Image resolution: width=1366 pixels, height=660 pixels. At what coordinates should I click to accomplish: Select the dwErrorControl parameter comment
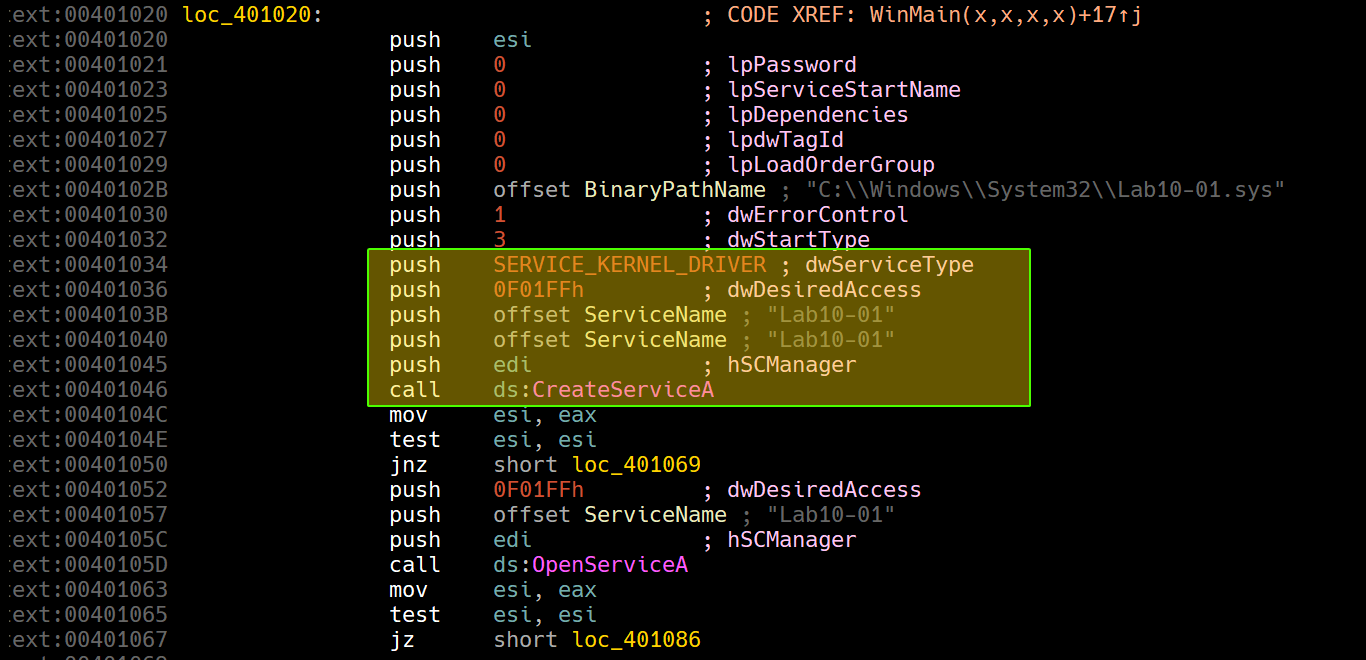pyautogui.click(x=818, y=215)
